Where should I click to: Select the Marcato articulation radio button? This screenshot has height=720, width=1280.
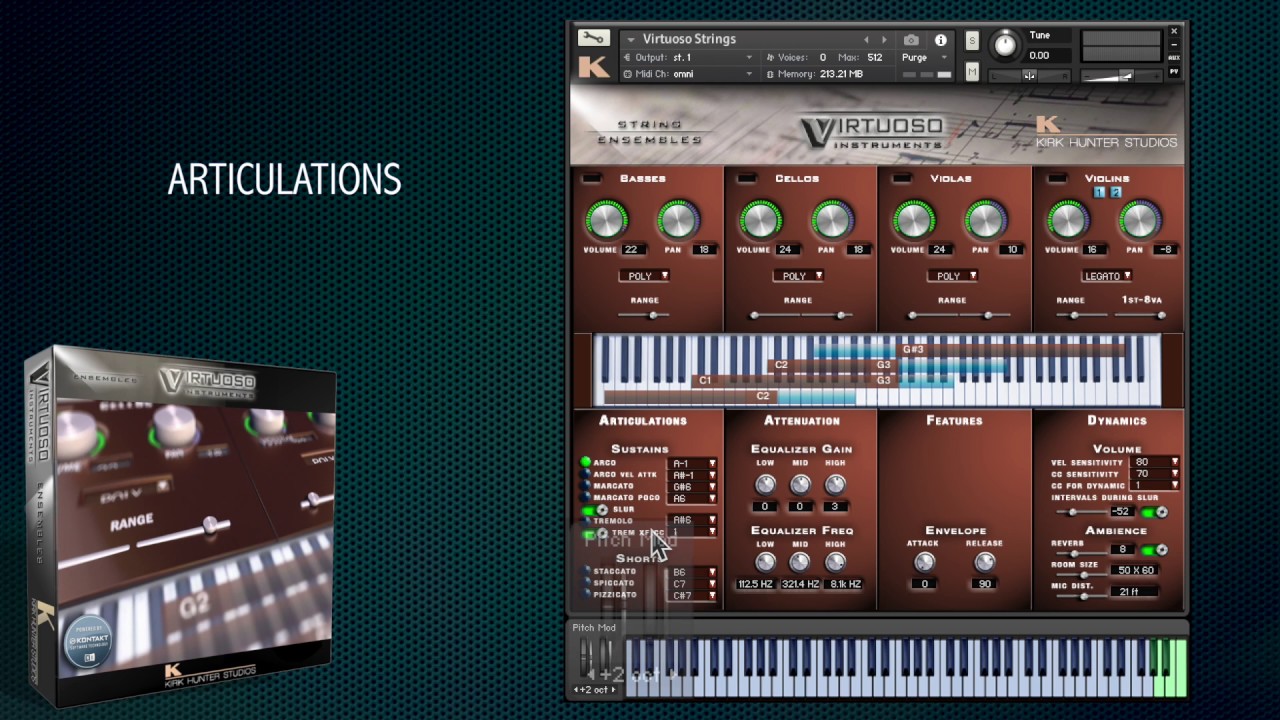[x=586, y=486]
